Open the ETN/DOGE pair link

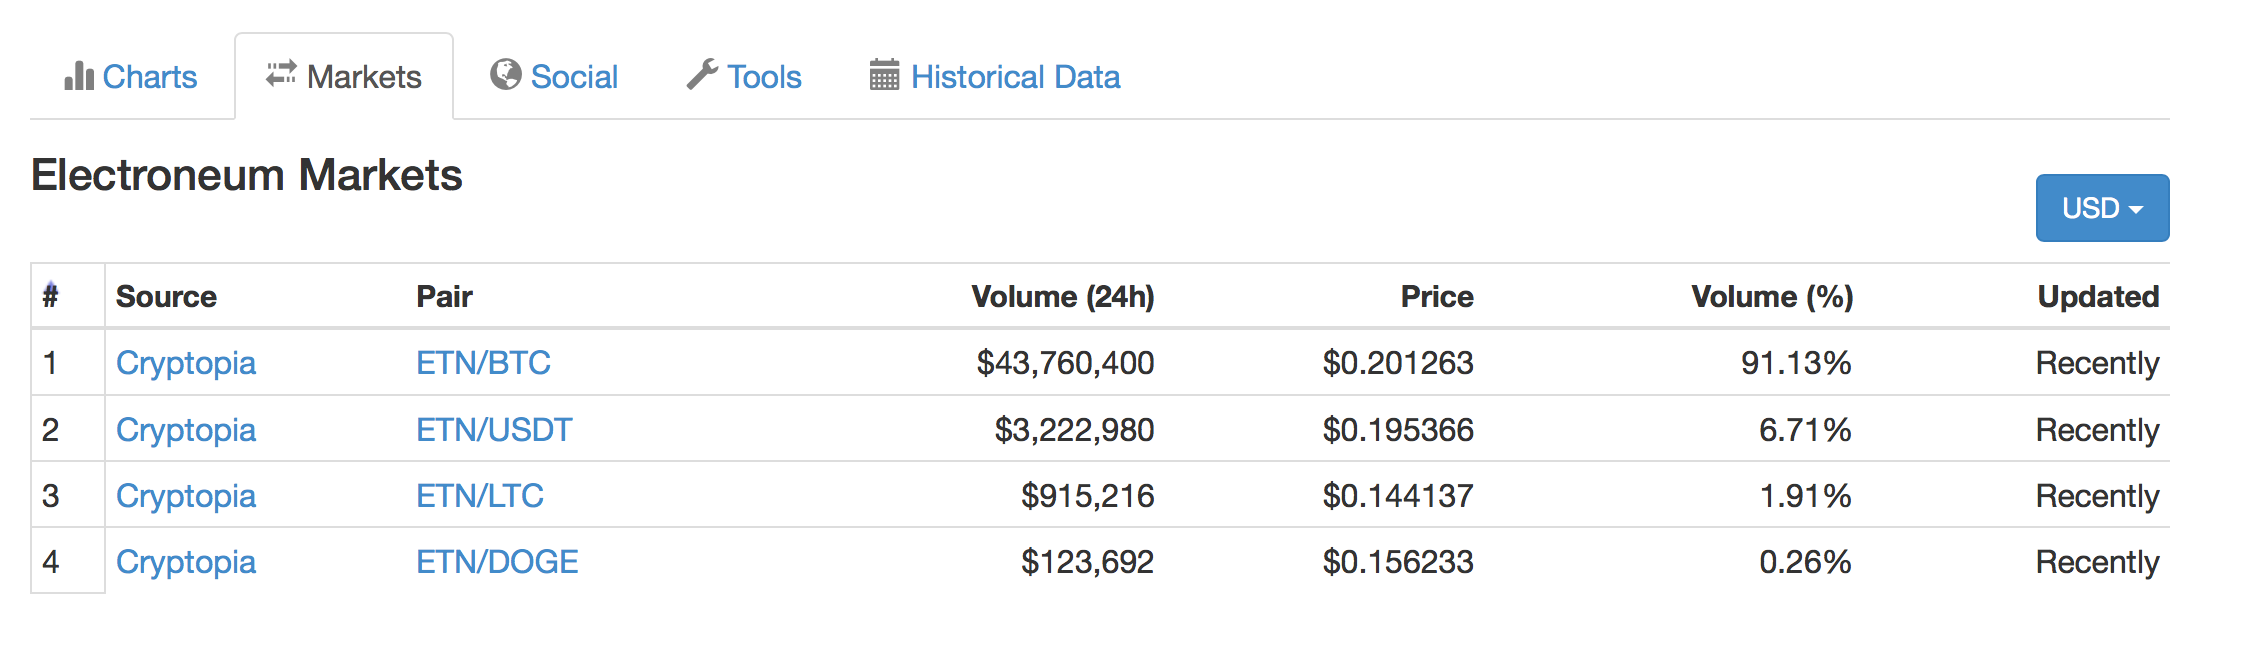pyautogui.click(x=497, y=562)
